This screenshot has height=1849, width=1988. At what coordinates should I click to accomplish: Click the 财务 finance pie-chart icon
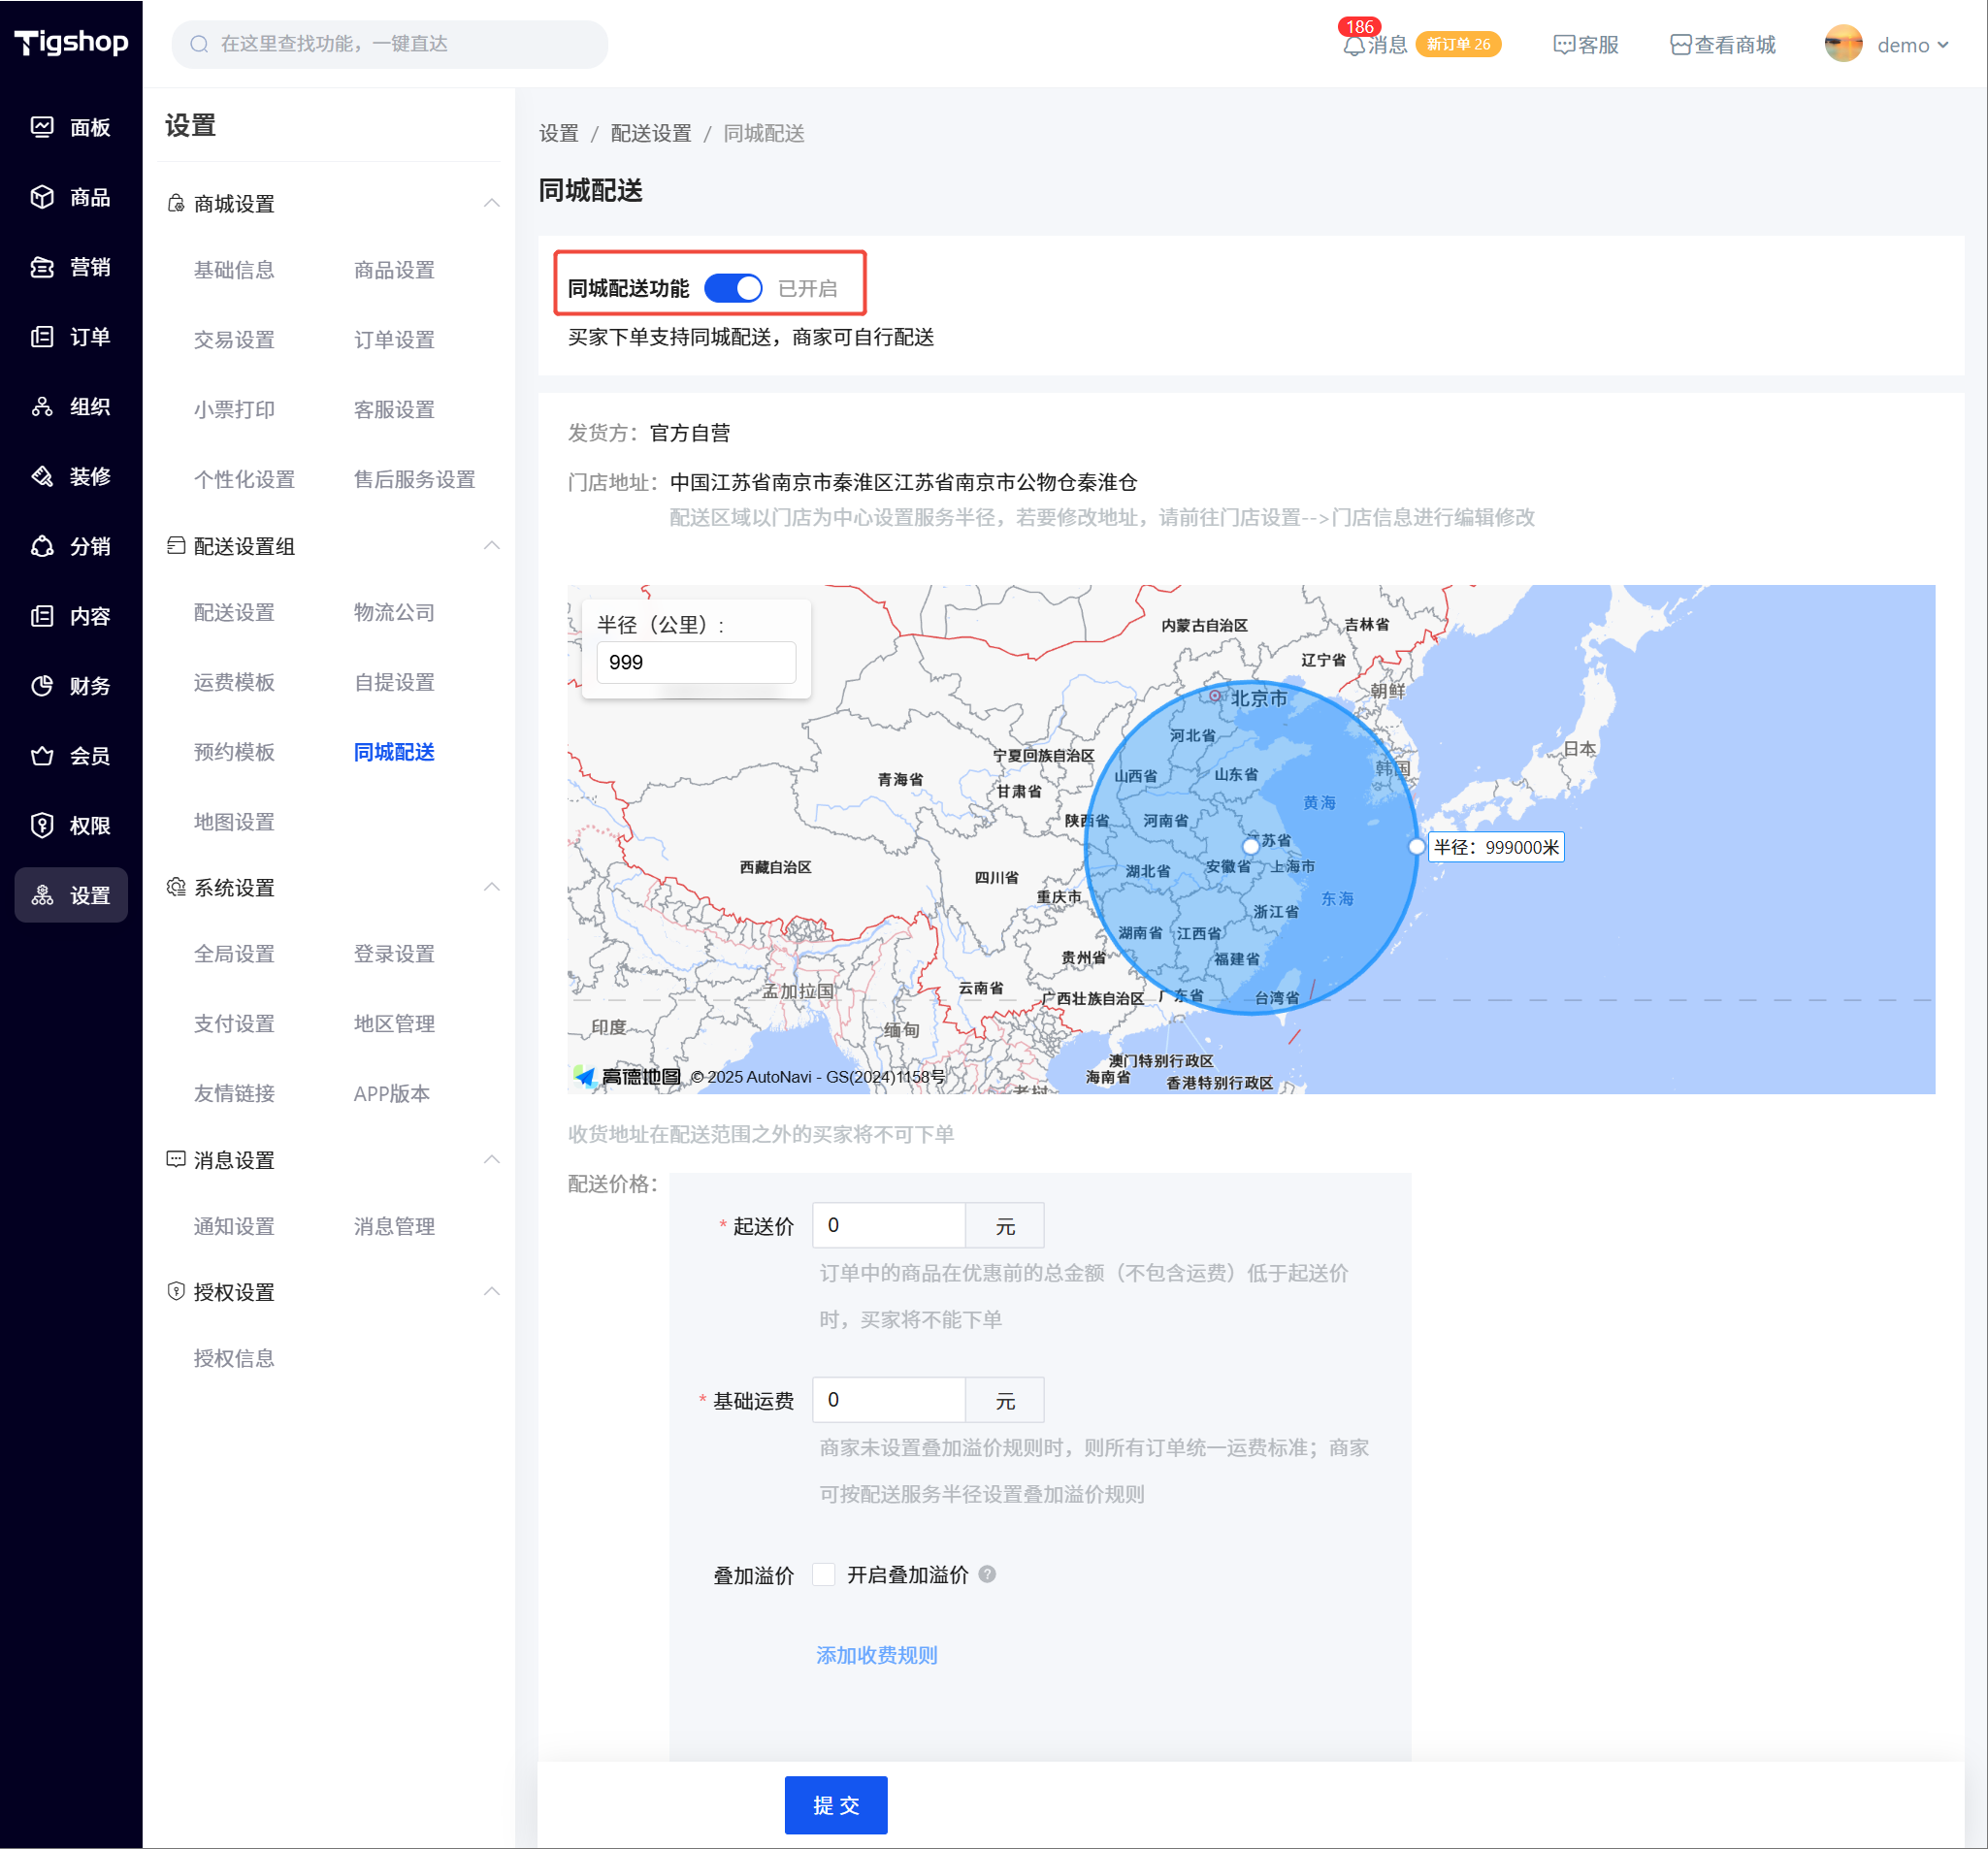click(42, 686)
